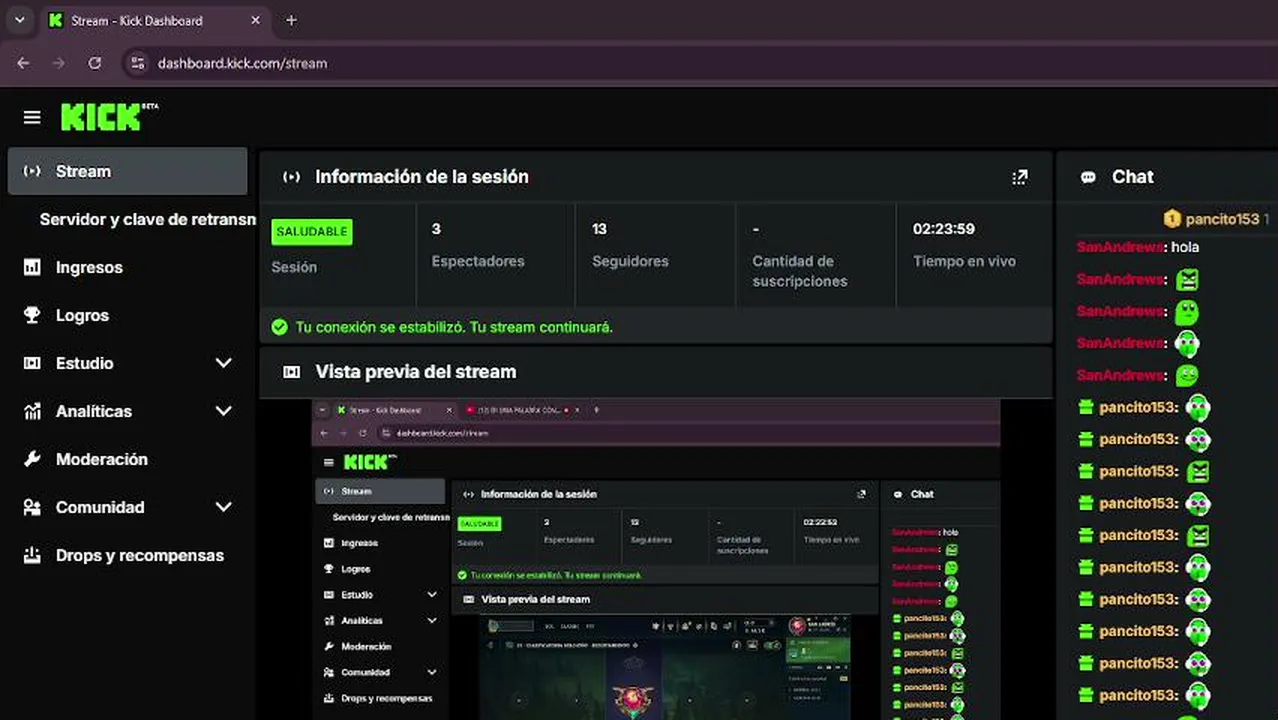Click SanAndrews username on hola message

click(x=1121, y=247)
